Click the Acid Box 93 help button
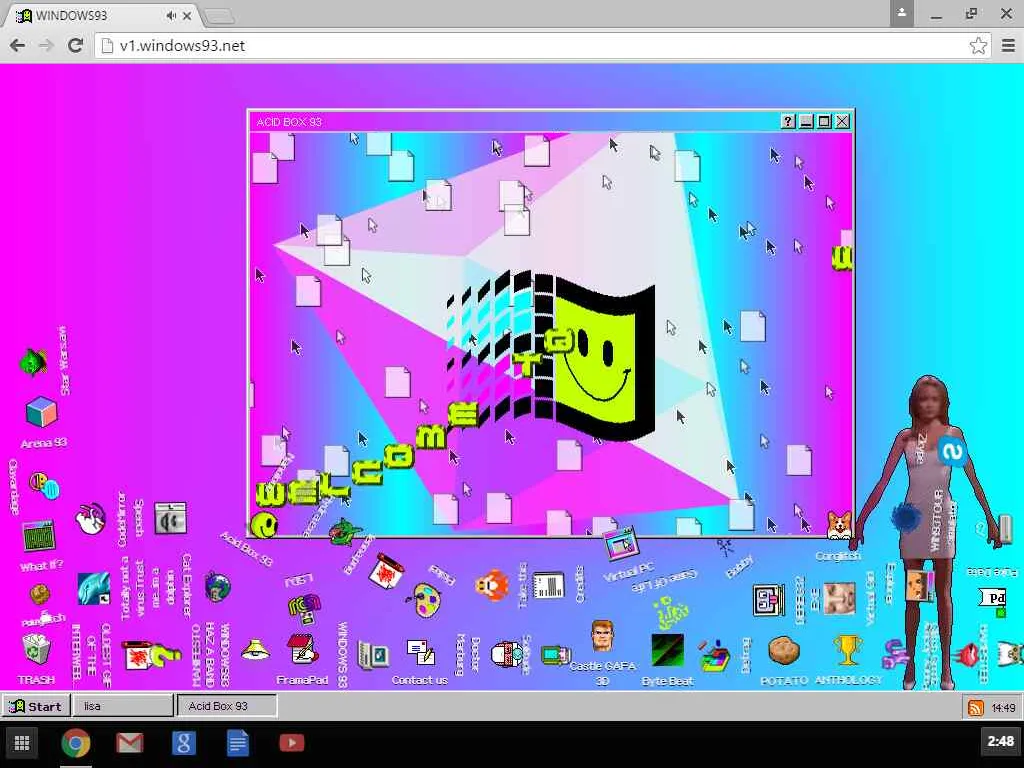Viewport: 1024px width, 768px height. (x=788, y=121)
